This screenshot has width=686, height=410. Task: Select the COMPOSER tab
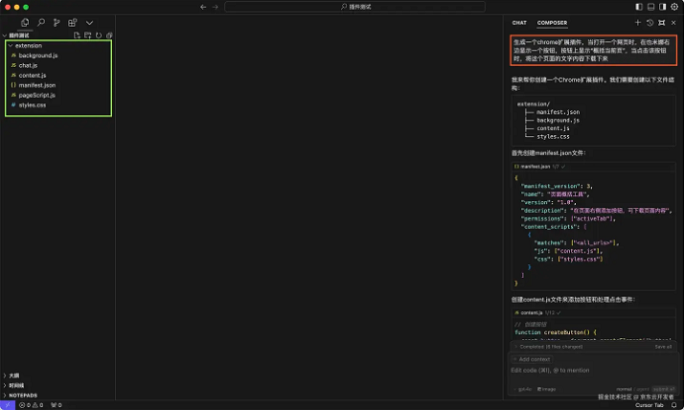click(551, 22)
